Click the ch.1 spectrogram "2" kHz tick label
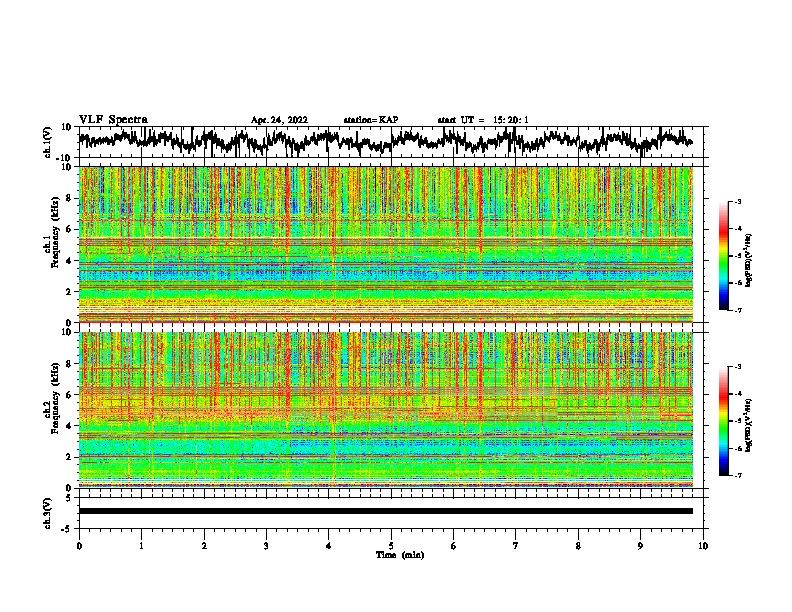The width and height of the screenshot is (792, 612). (x=69, y=291)
